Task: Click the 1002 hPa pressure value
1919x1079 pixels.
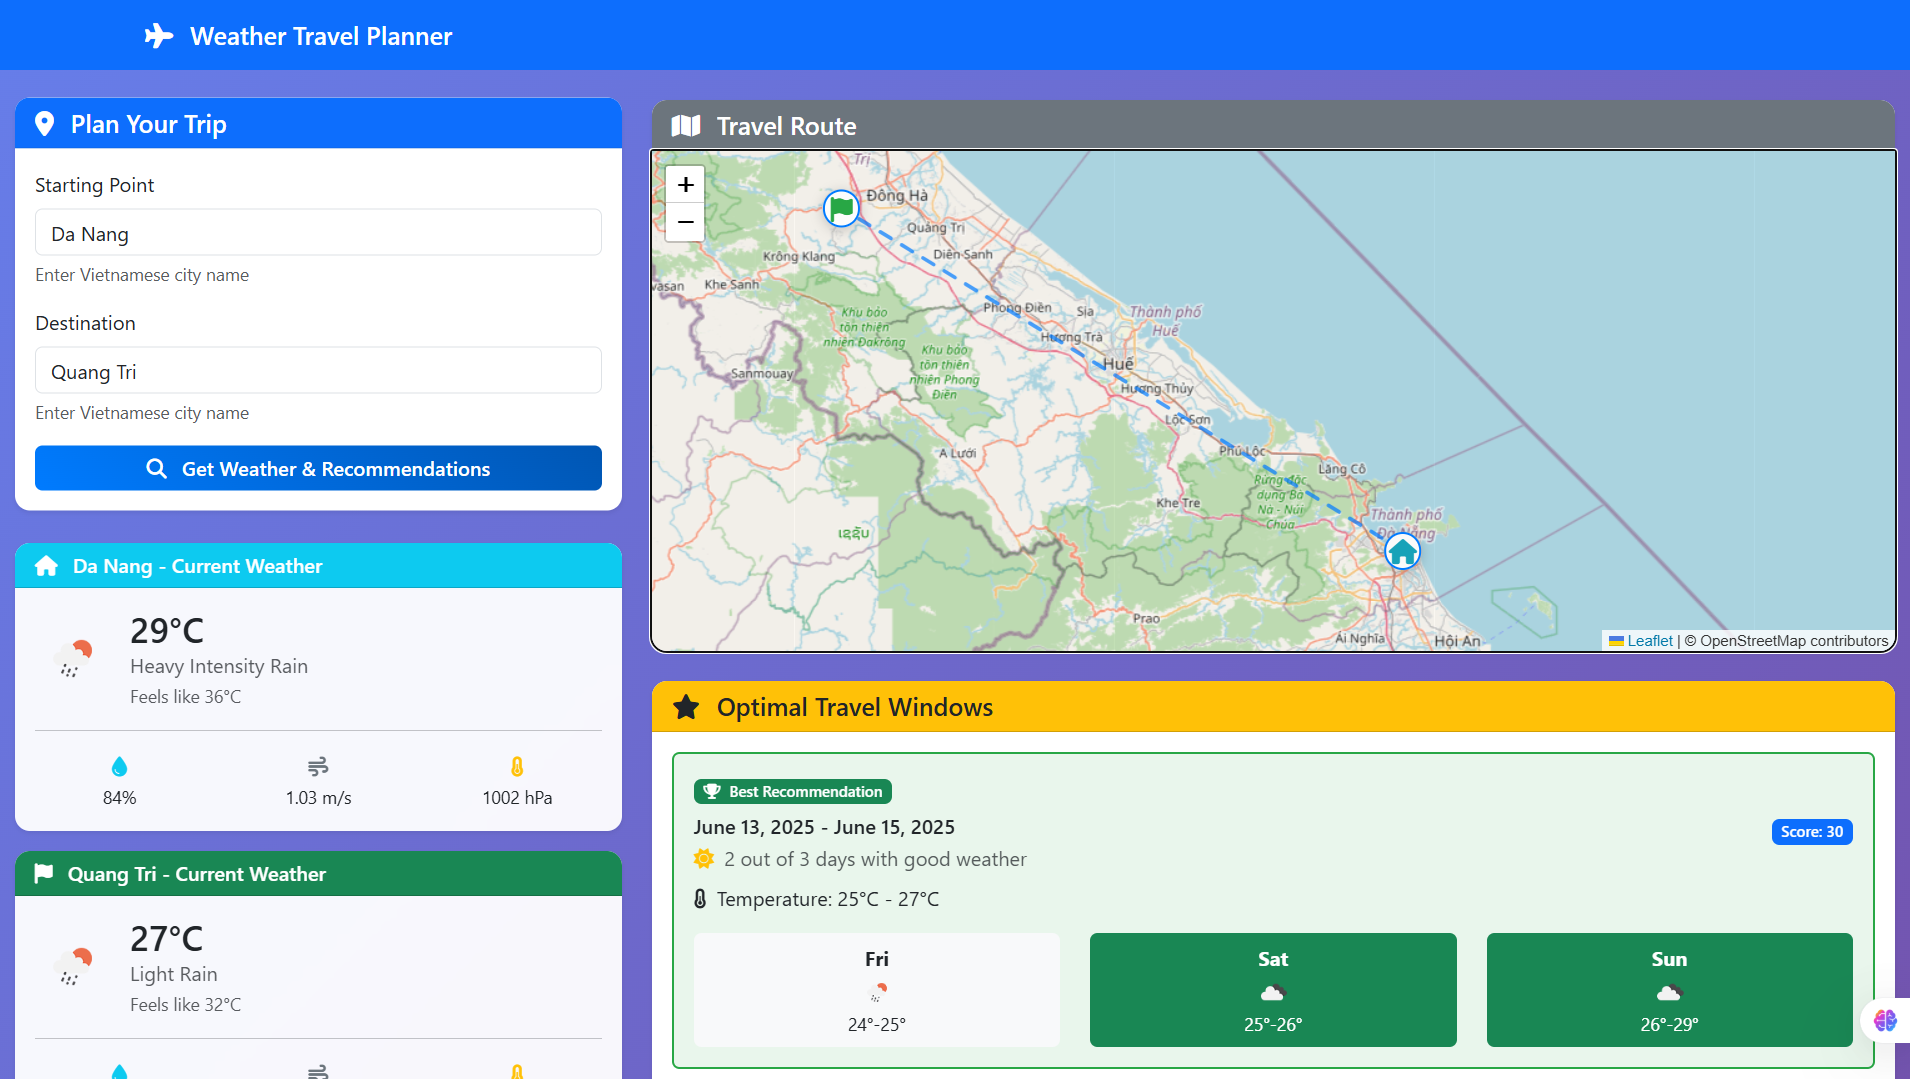Action: tap(517, 798)
